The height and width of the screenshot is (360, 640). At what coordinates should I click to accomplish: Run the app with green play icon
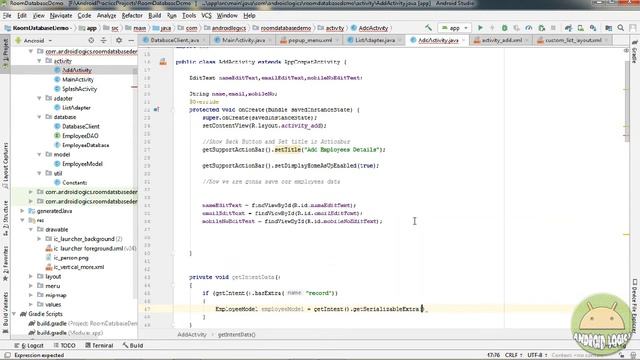tap(480, 28)
